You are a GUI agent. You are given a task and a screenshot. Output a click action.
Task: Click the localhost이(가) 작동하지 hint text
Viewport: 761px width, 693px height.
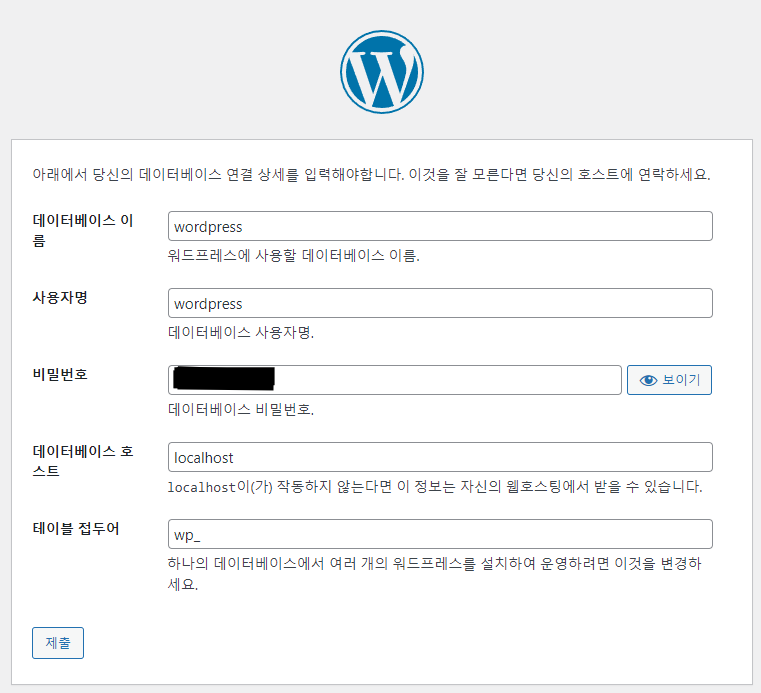(x=435, y=487)
